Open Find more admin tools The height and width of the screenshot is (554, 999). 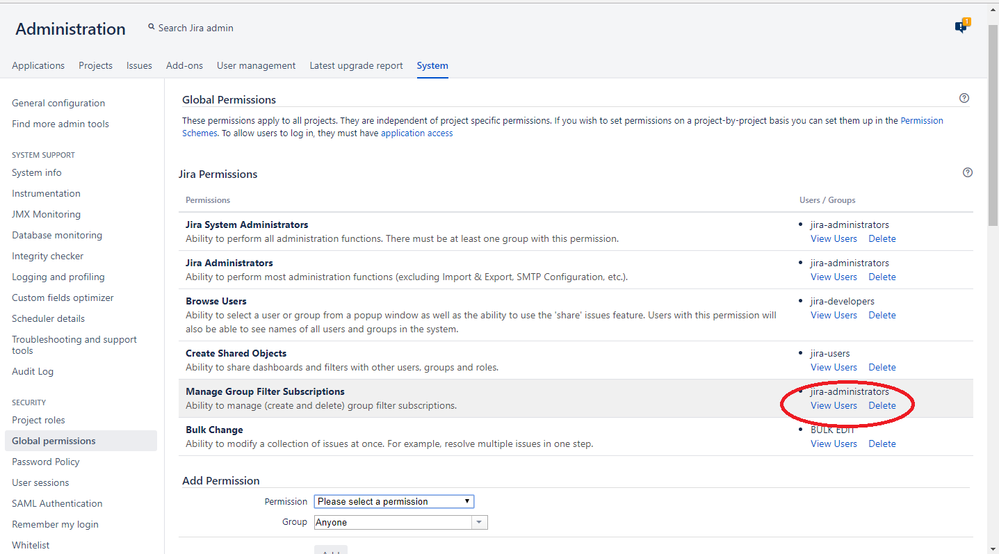point(61,124)
